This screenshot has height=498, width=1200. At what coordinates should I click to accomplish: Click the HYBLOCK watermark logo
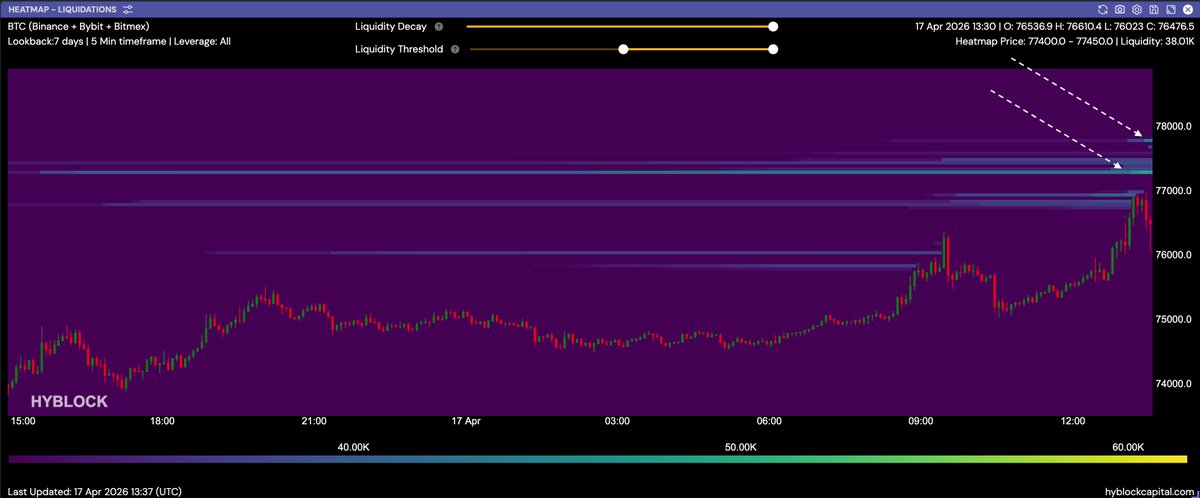[x=68, y=401]
